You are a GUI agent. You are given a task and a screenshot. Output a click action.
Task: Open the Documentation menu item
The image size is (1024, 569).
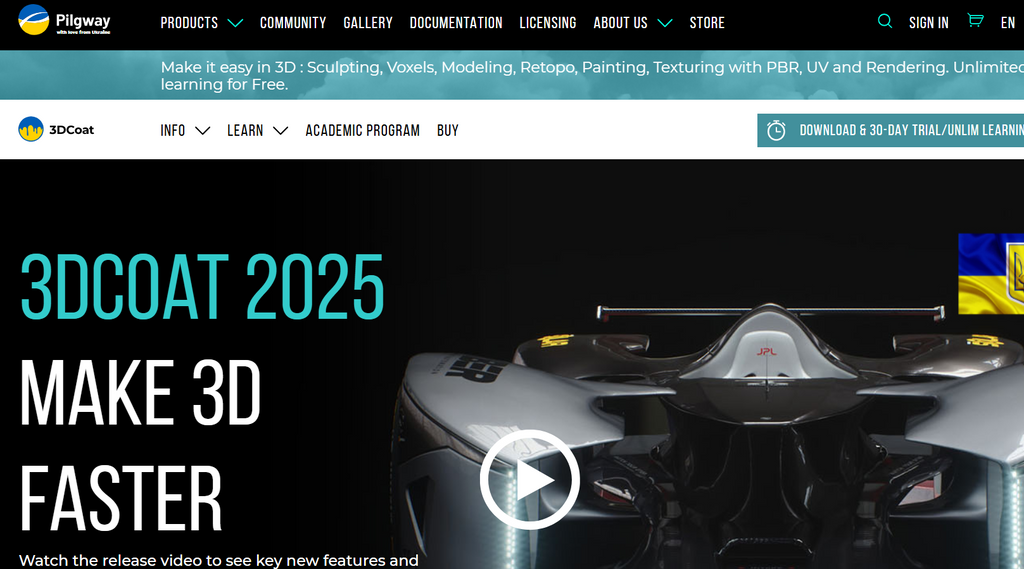(x=456, y=22)
